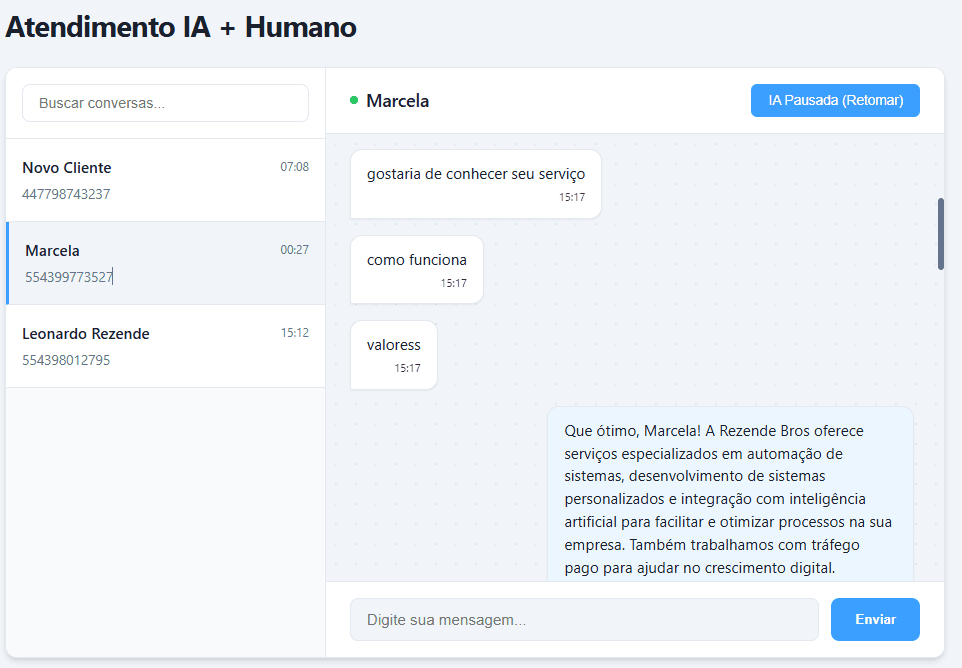Click inside 'Digite sua mensagem...' message box
The width and height of the screenshot is (962, 668).
(x=583, y=619)
